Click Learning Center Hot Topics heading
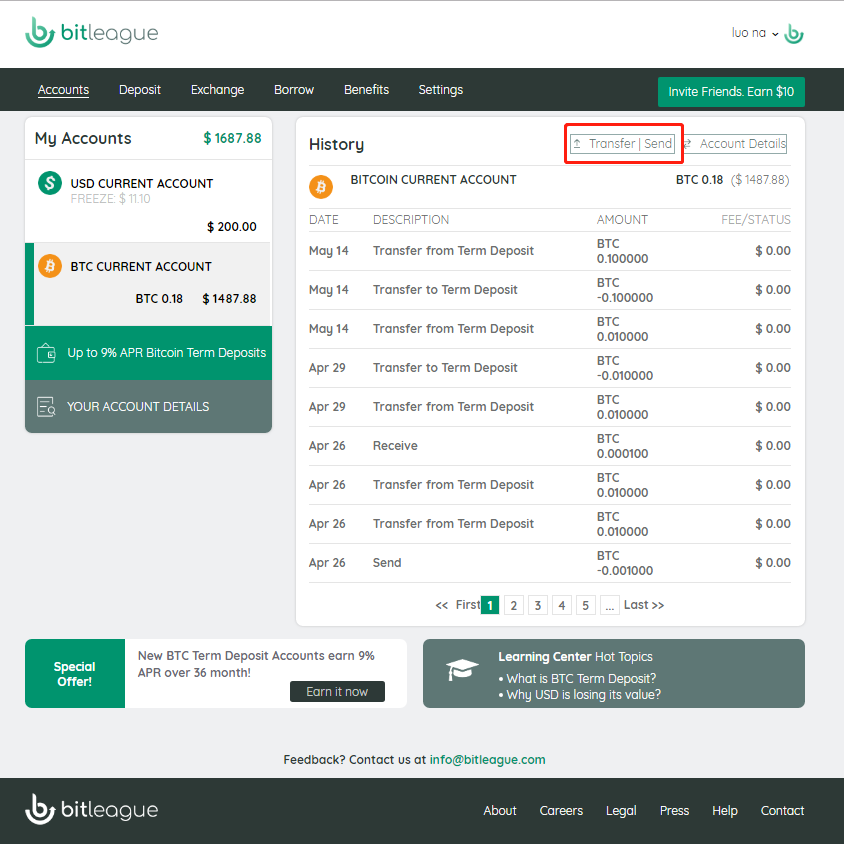This screenshot has width=844, height=844. point(575,657)
